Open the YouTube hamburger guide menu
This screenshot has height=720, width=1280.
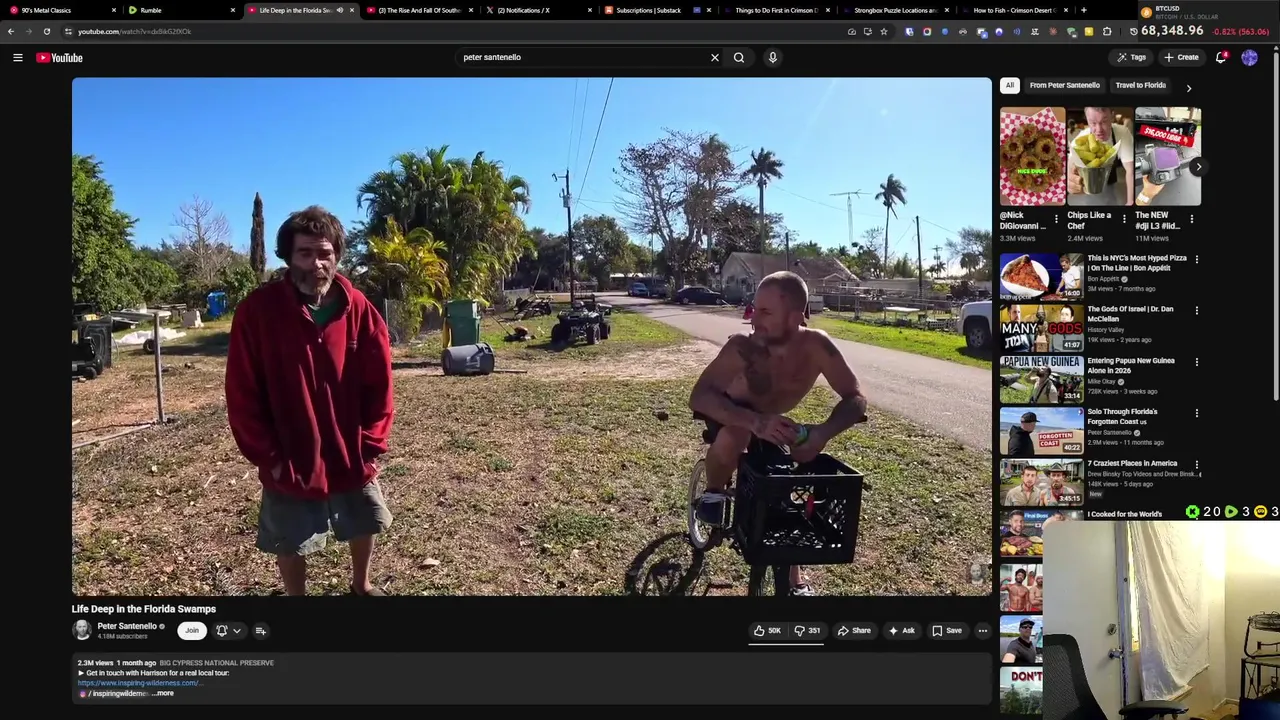tap(17, 58)
